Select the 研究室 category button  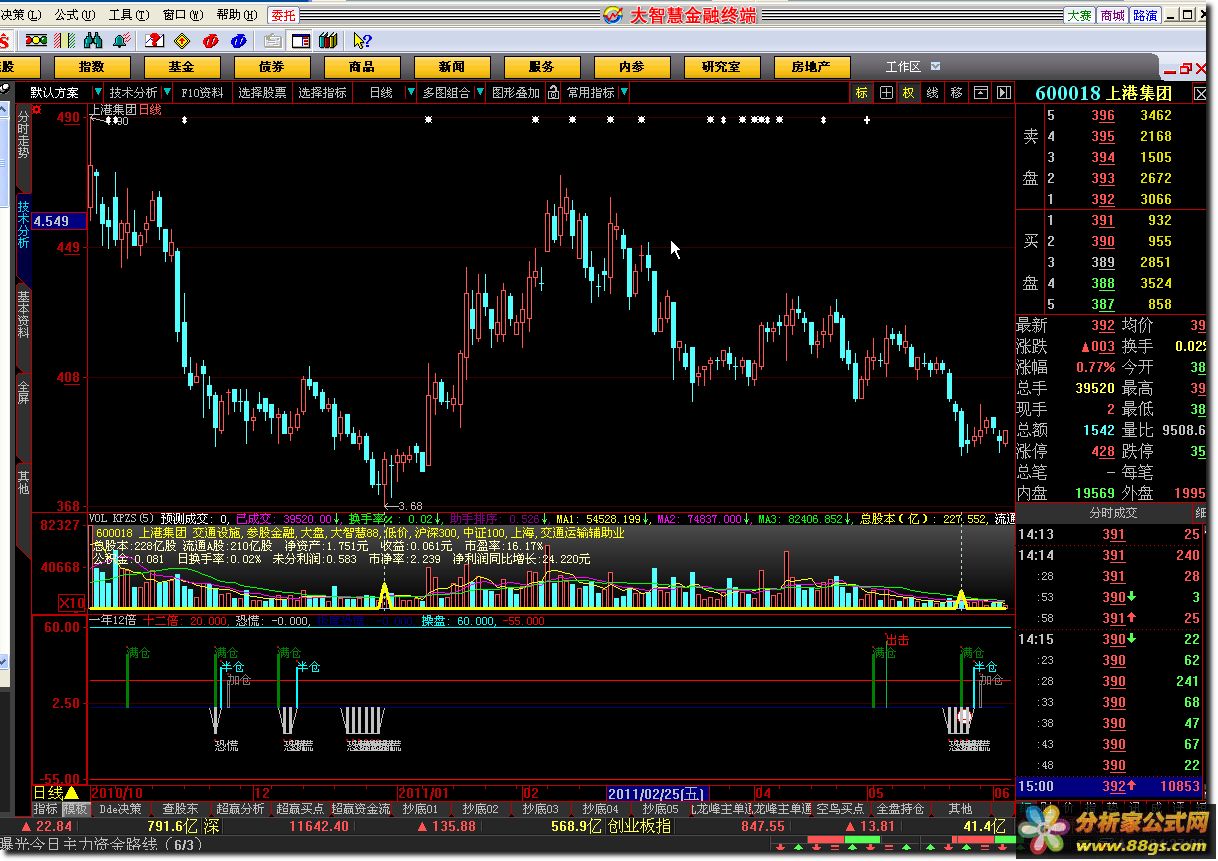coord(722,67)
